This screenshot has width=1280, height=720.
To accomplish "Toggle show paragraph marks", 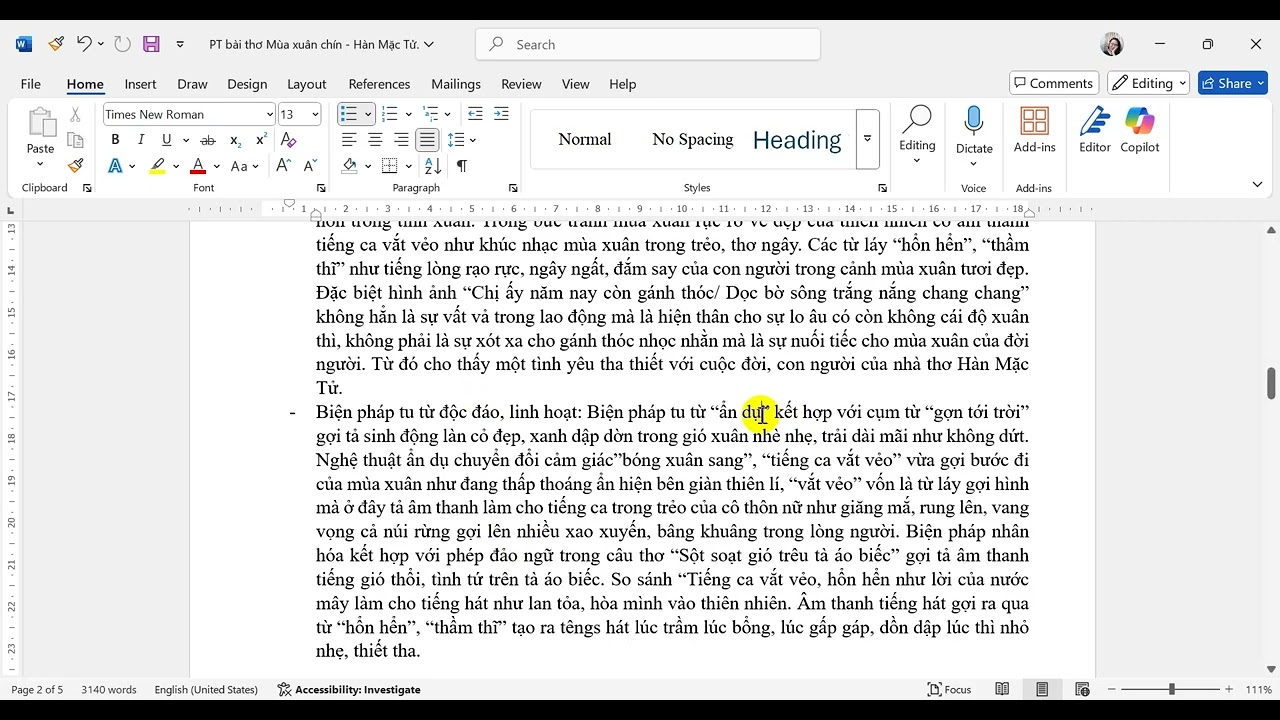I will [x=461, y=166].
